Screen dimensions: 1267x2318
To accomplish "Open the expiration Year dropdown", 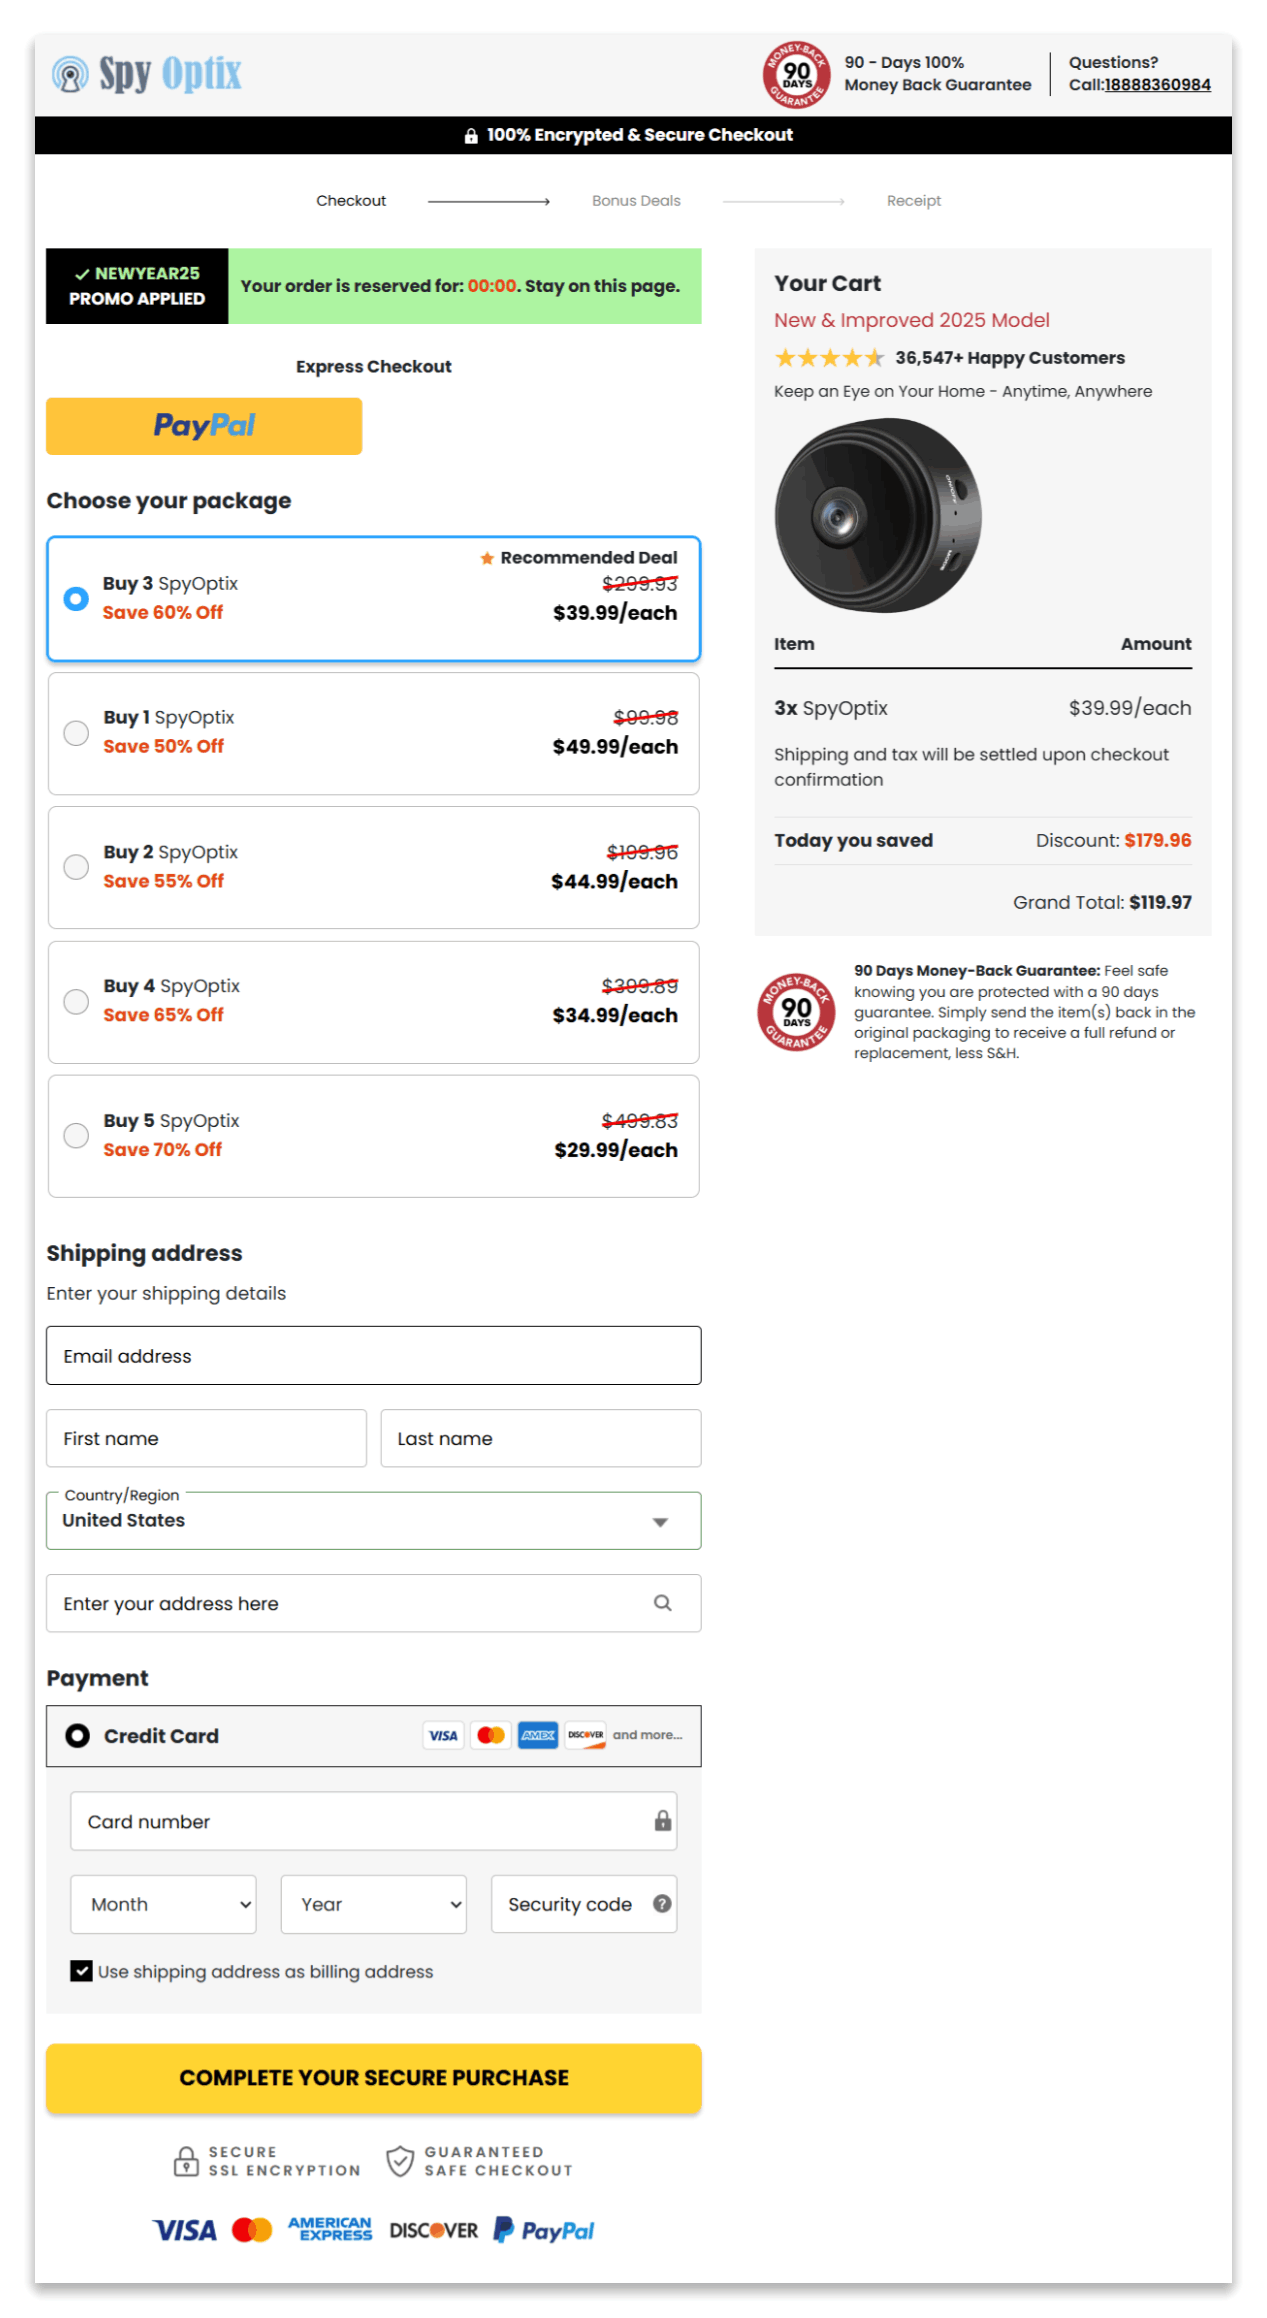I will (x=373, y=1904).
